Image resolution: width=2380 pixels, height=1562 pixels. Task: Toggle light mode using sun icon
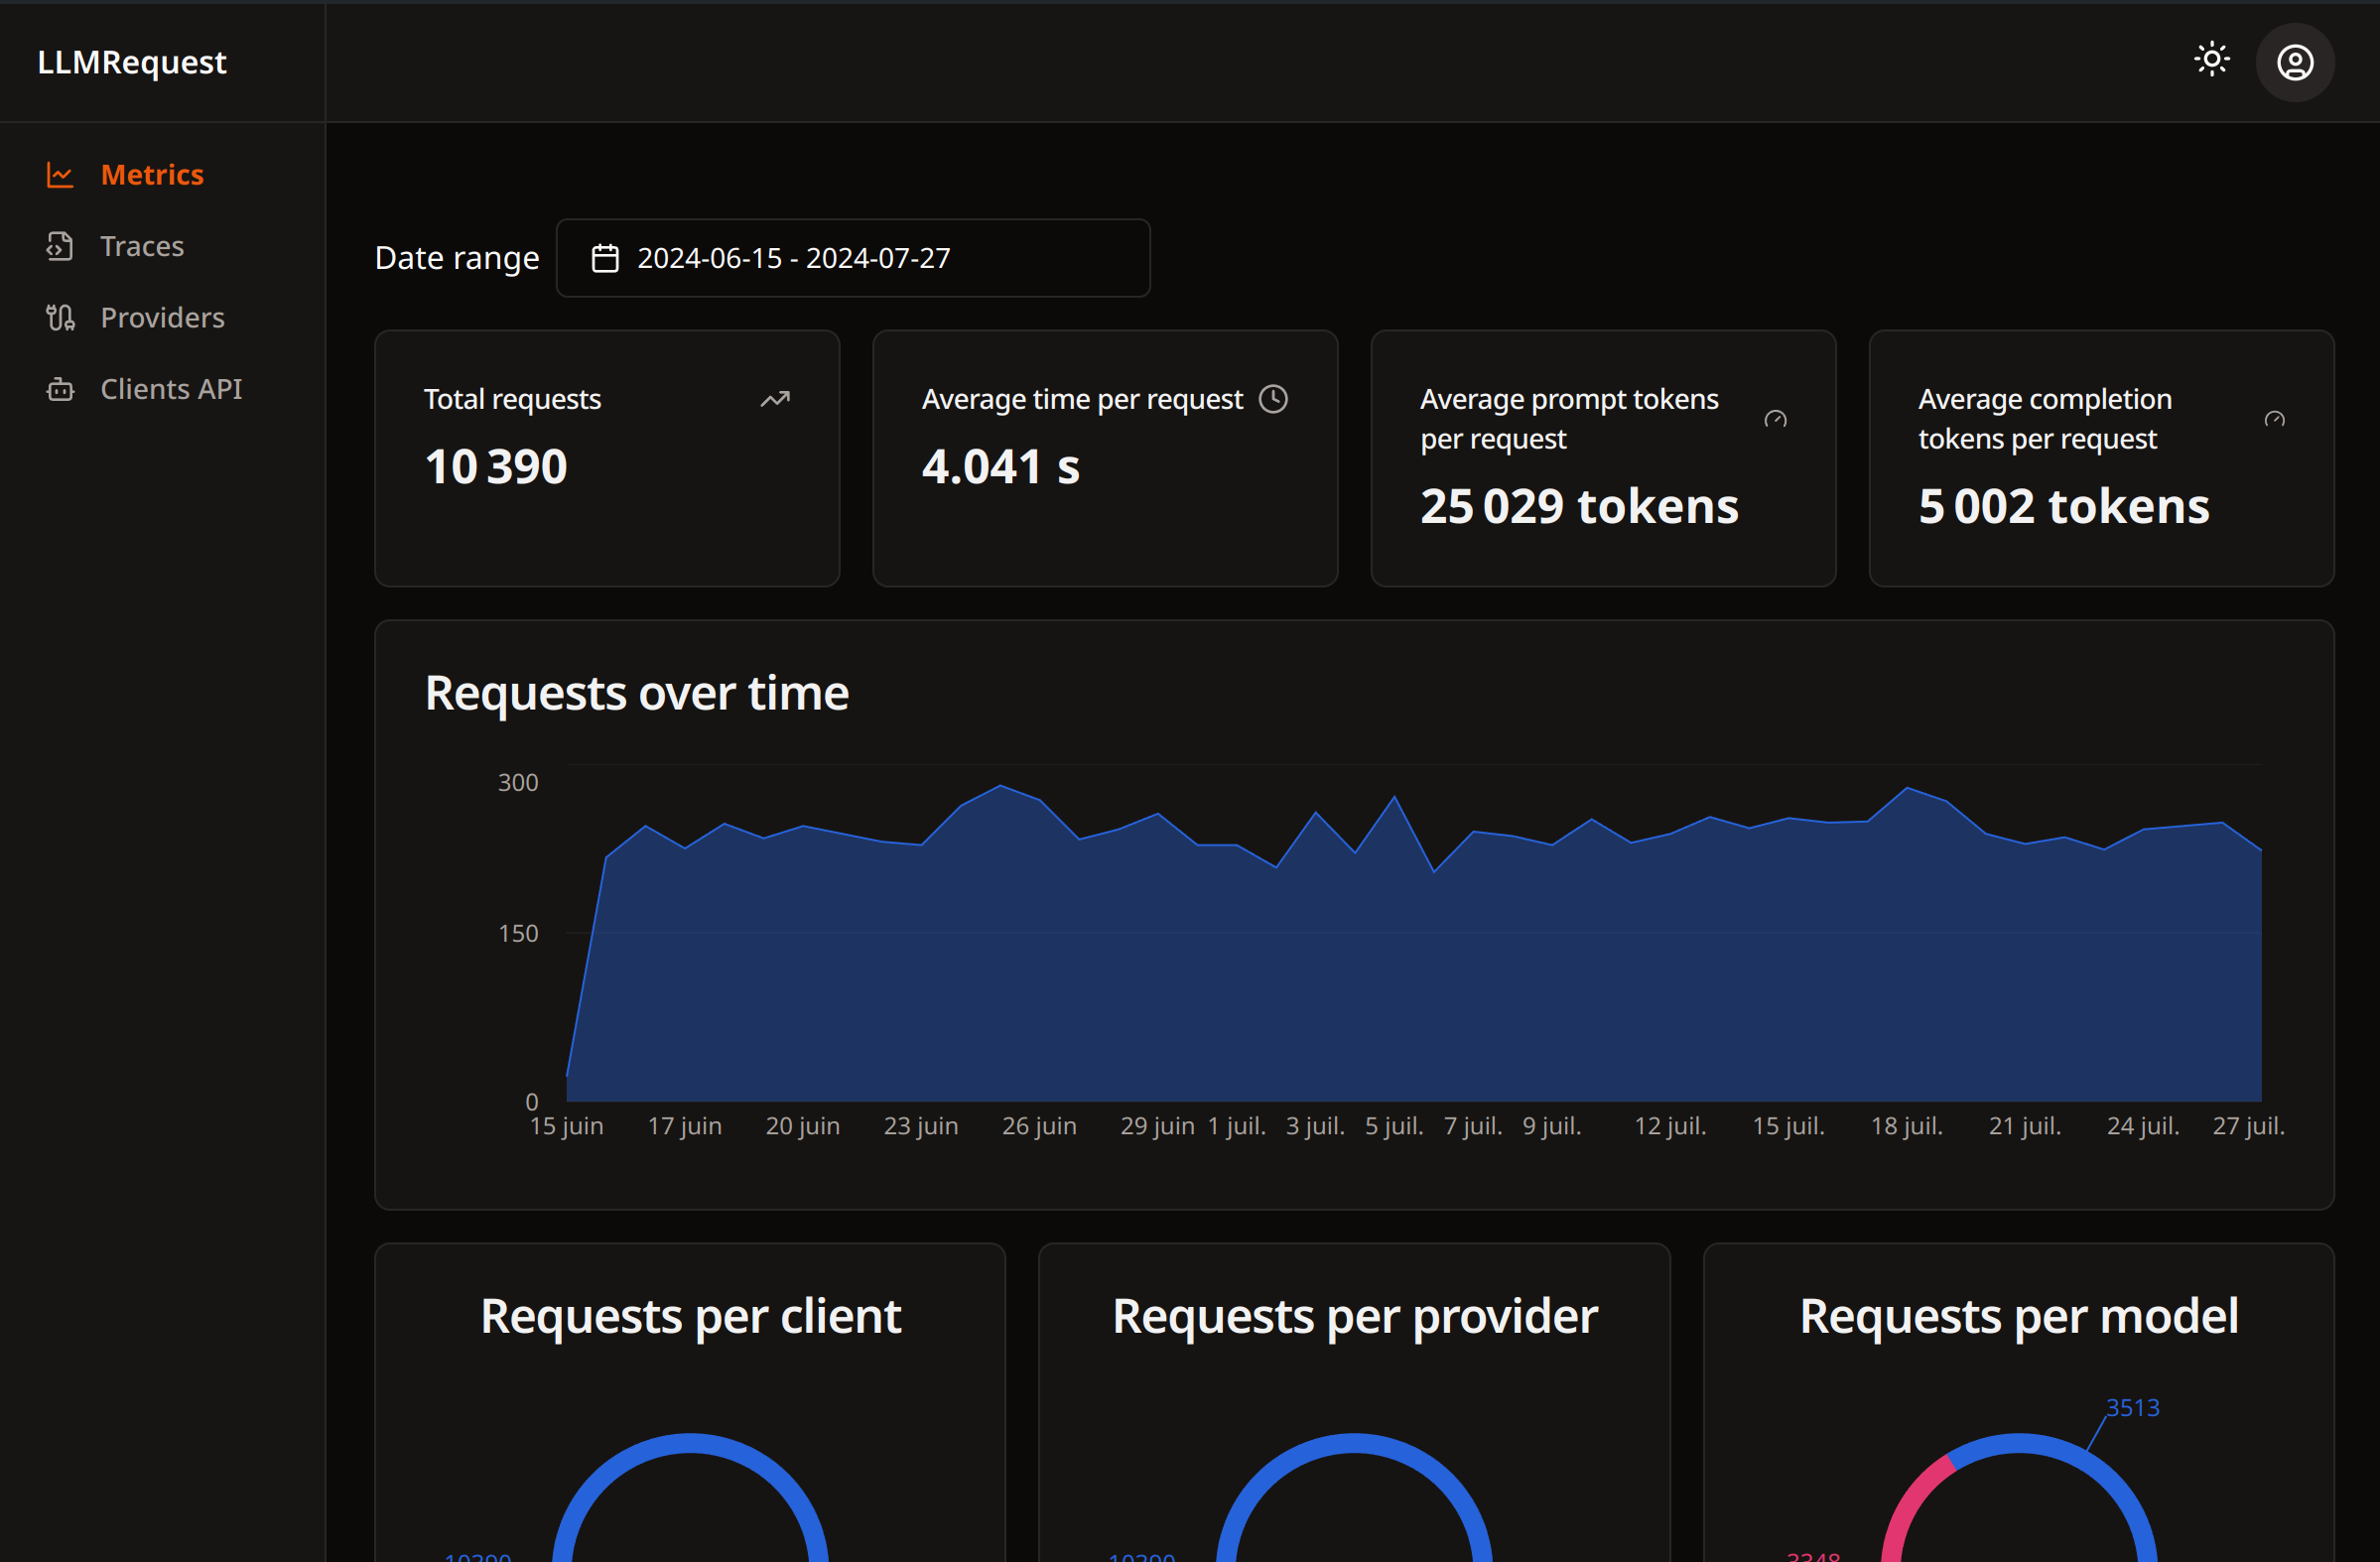[2212, 61]
